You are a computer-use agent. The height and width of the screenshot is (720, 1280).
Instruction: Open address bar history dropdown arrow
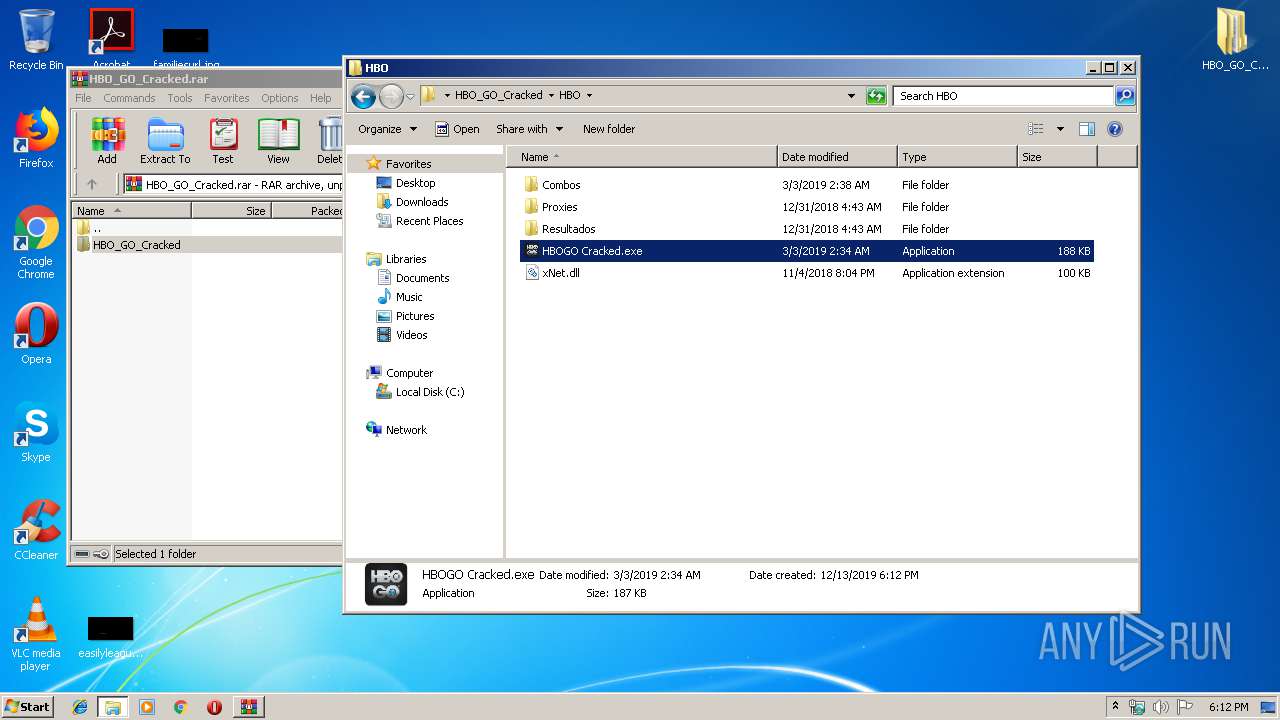click(x=851, y=96)
